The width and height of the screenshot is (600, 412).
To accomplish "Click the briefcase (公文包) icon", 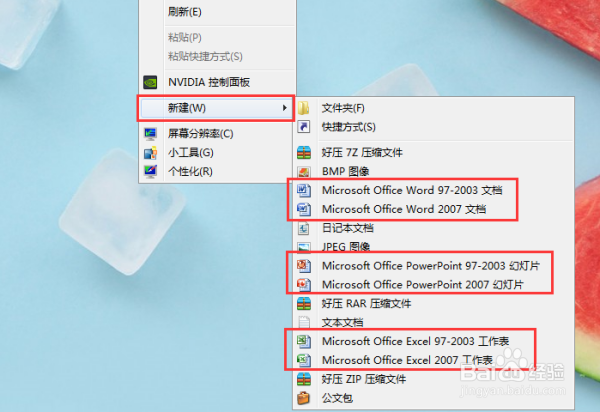I will click(304, 398).
